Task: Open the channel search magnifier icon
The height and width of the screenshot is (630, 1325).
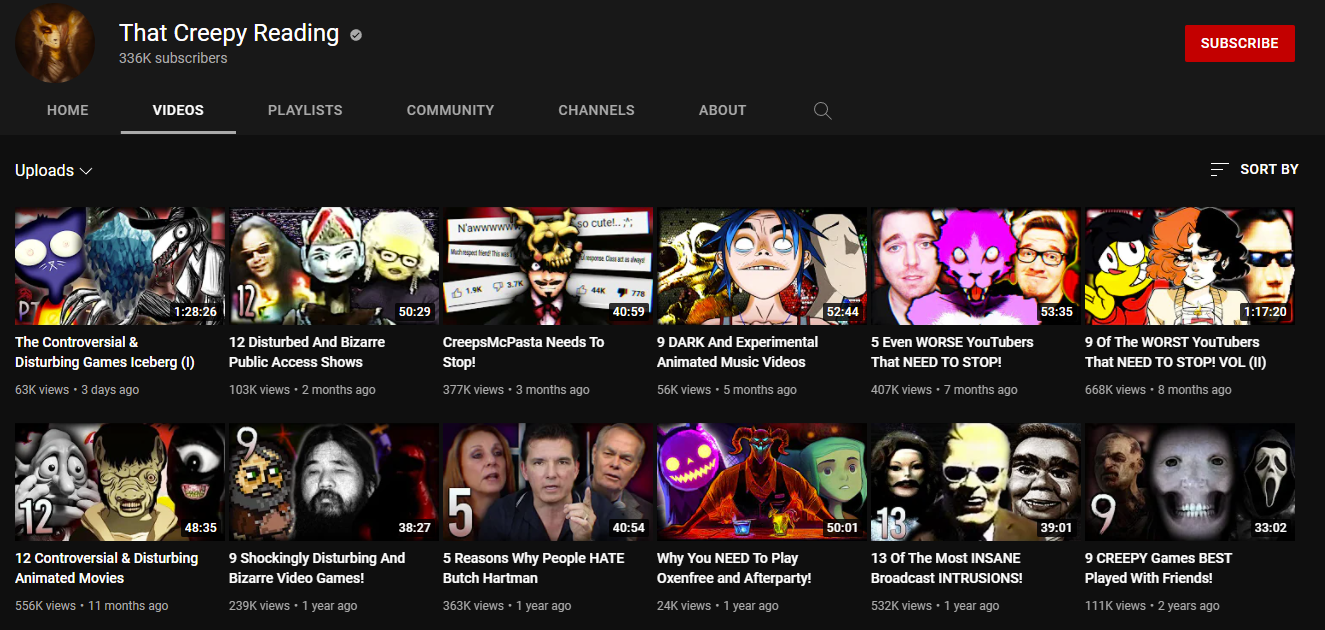Action: point(822,110)
